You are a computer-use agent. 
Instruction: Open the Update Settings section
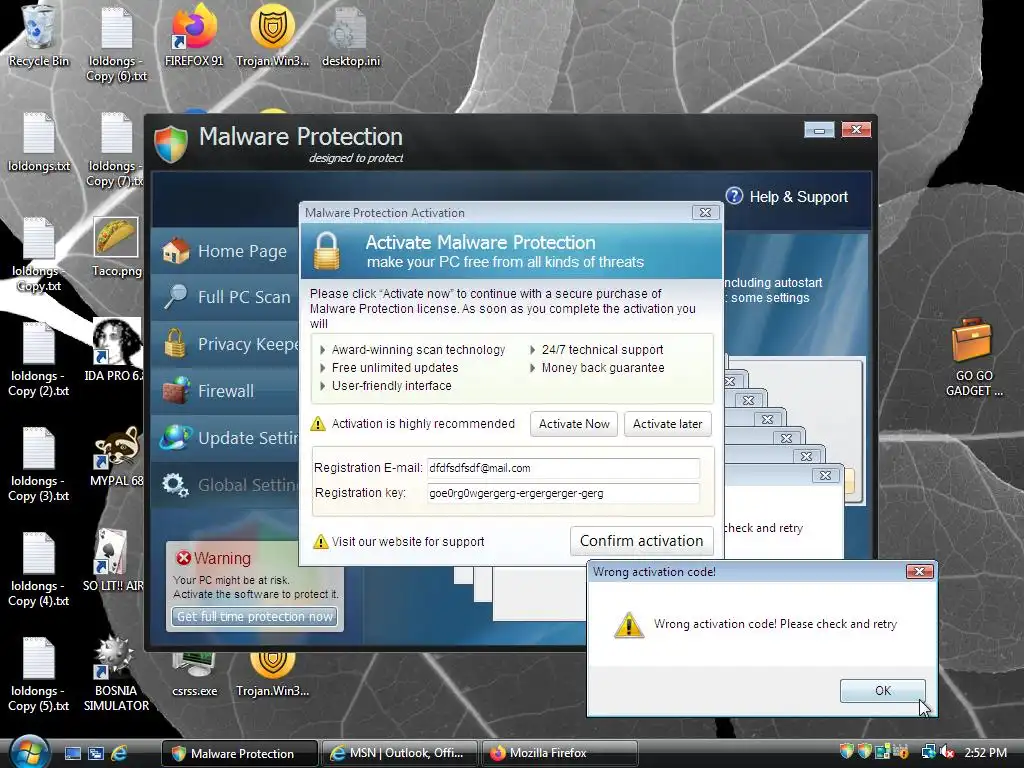pyautogui.click(x=225, y=438)
